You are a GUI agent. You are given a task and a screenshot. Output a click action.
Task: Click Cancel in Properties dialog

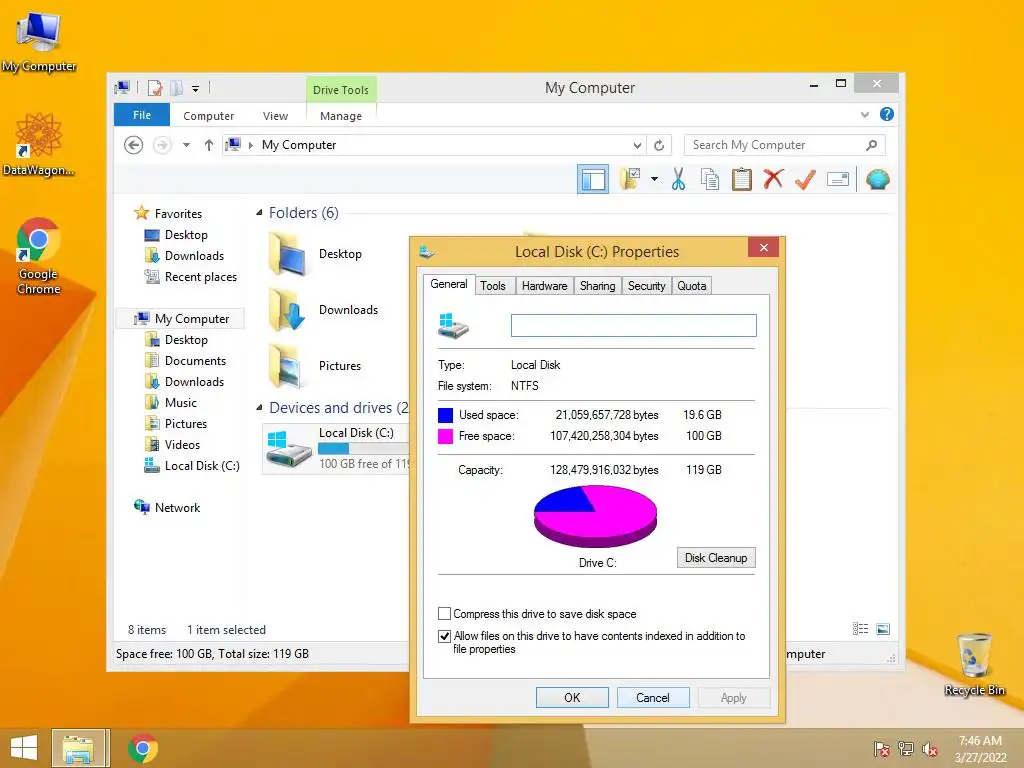click(x=652, y=697)
